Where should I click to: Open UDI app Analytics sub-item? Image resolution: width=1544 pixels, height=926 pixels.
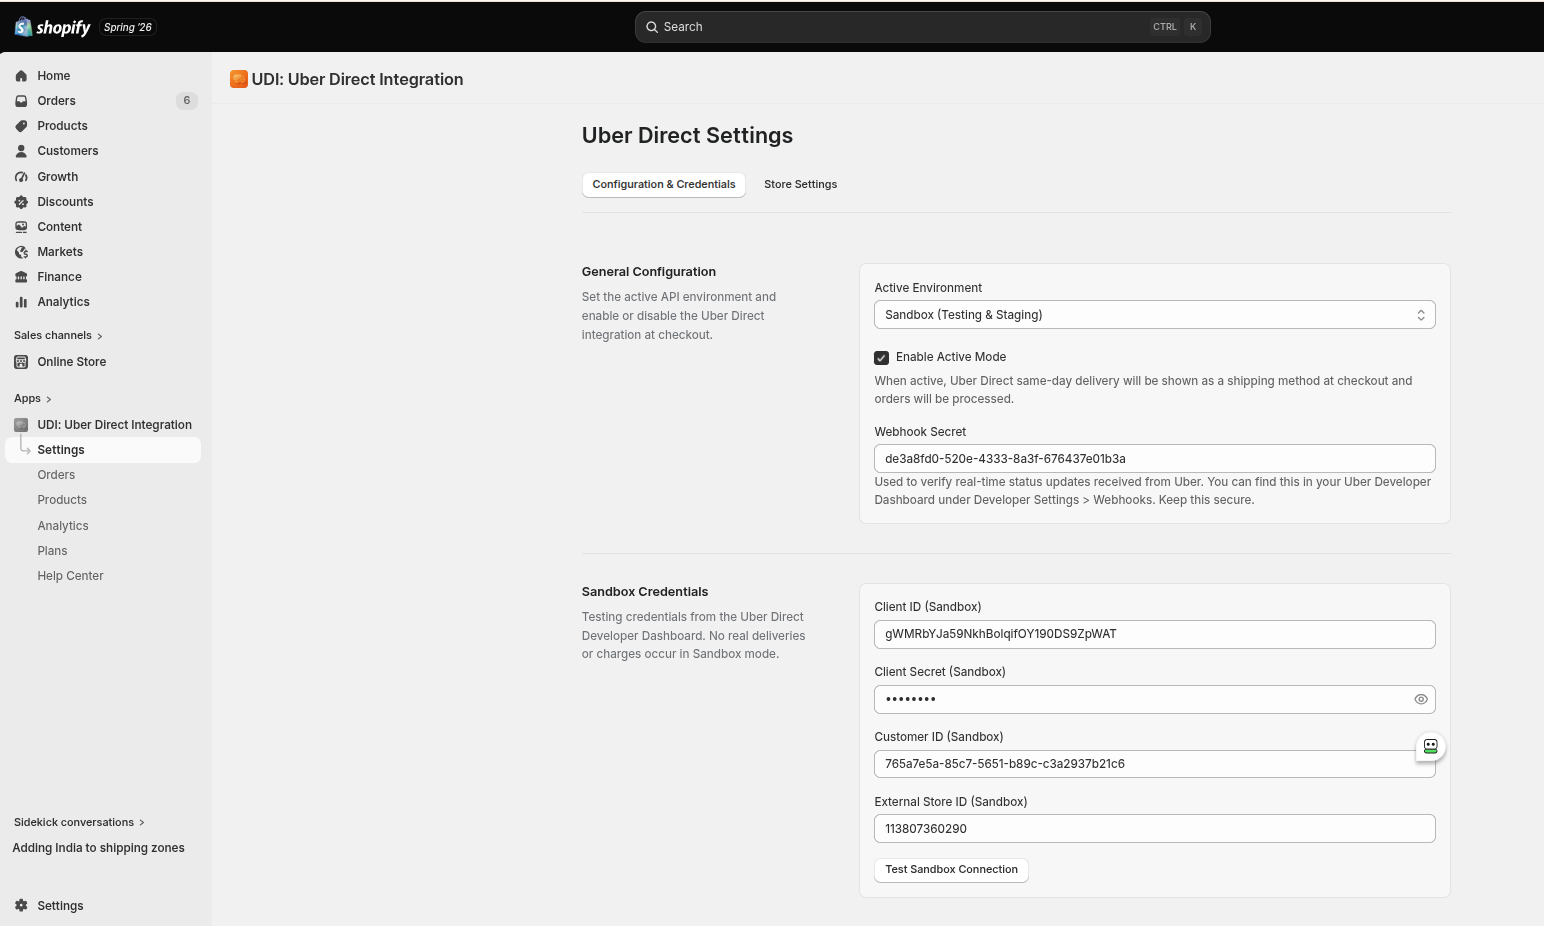point(63,526)
